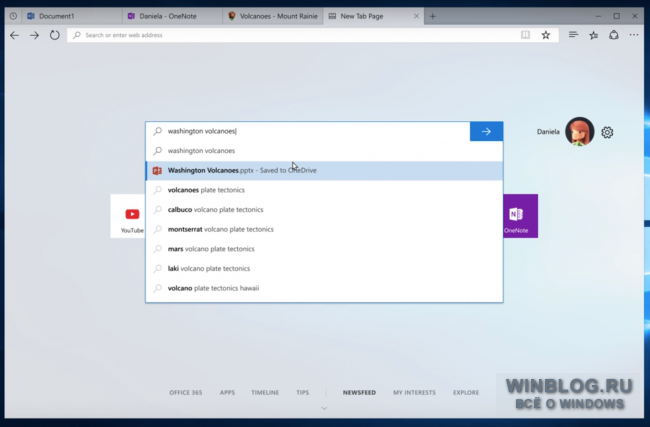Image resolution: width=650 pixels, height=427 pixels.
Task: Open the TIPS section
Action: click(x=303, y=392)
